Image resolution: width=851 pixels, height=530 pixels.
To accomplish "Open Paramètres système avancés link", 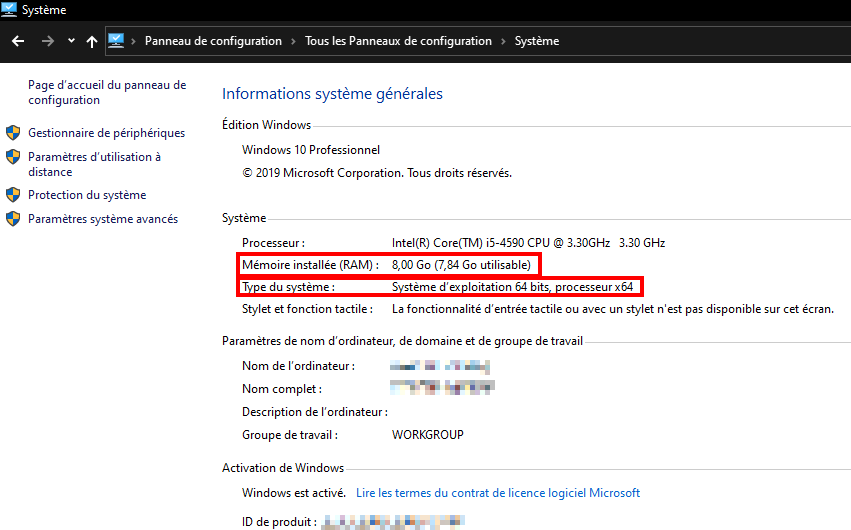I will pyautogui.click(x=103, y=219).
